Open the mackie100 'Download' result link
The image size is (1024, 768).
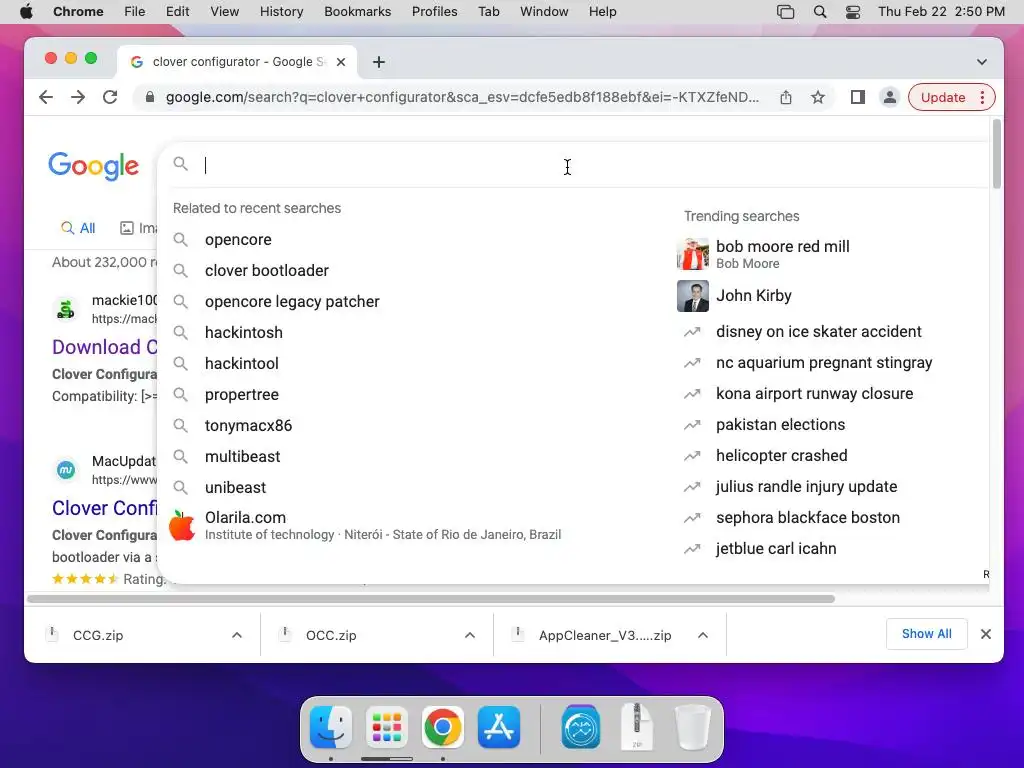104,347
